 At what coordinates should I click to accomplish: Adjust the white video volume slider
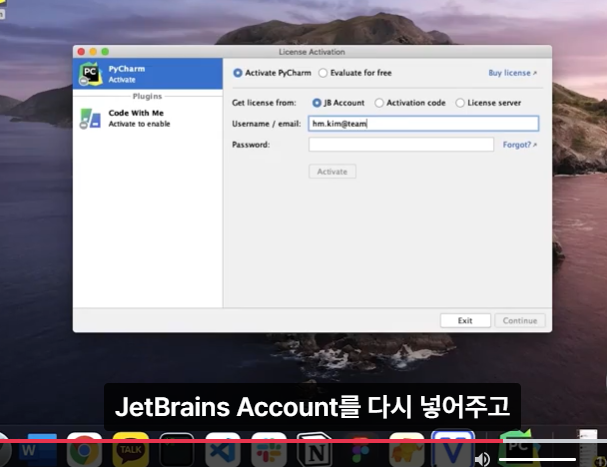tap(537, 459)
